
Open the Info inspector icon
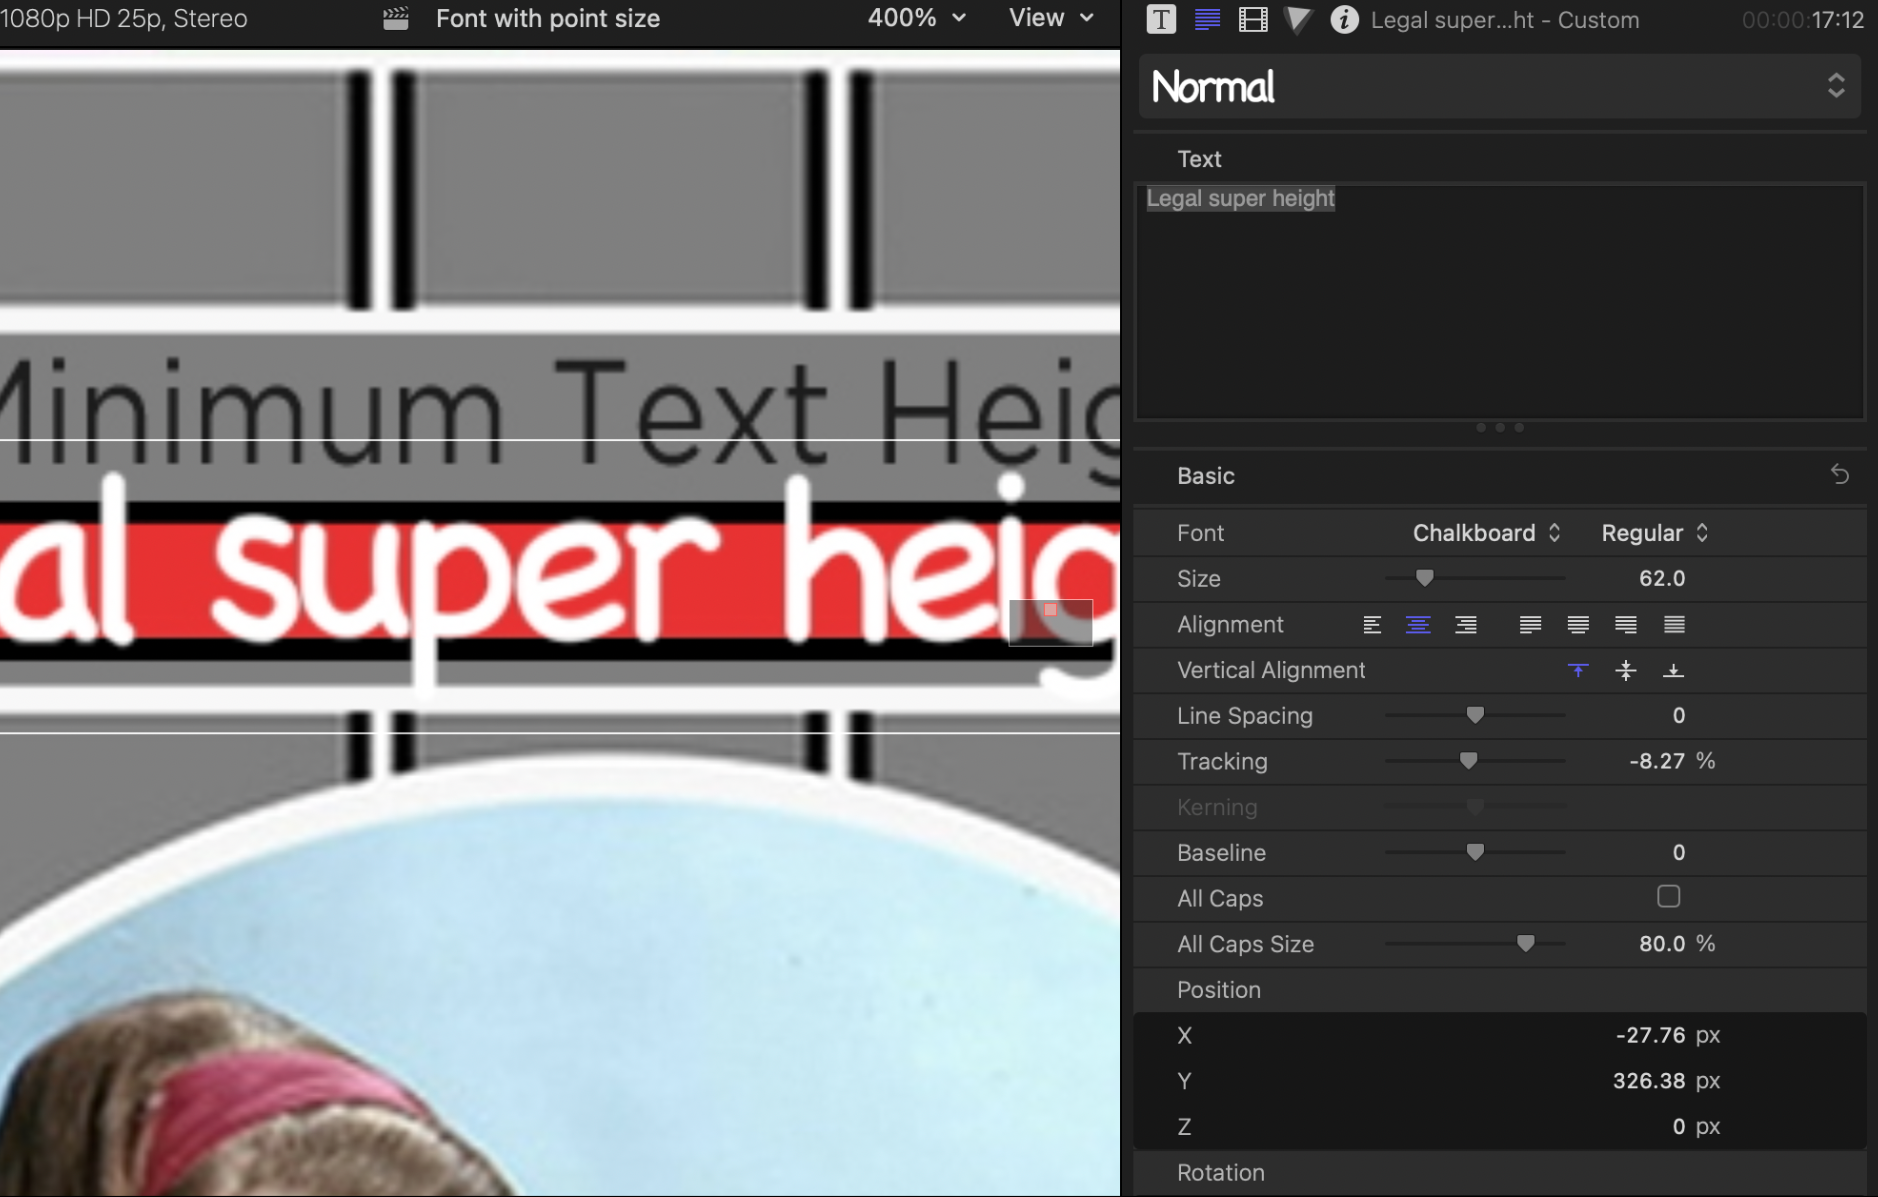tap(1344, 19)
